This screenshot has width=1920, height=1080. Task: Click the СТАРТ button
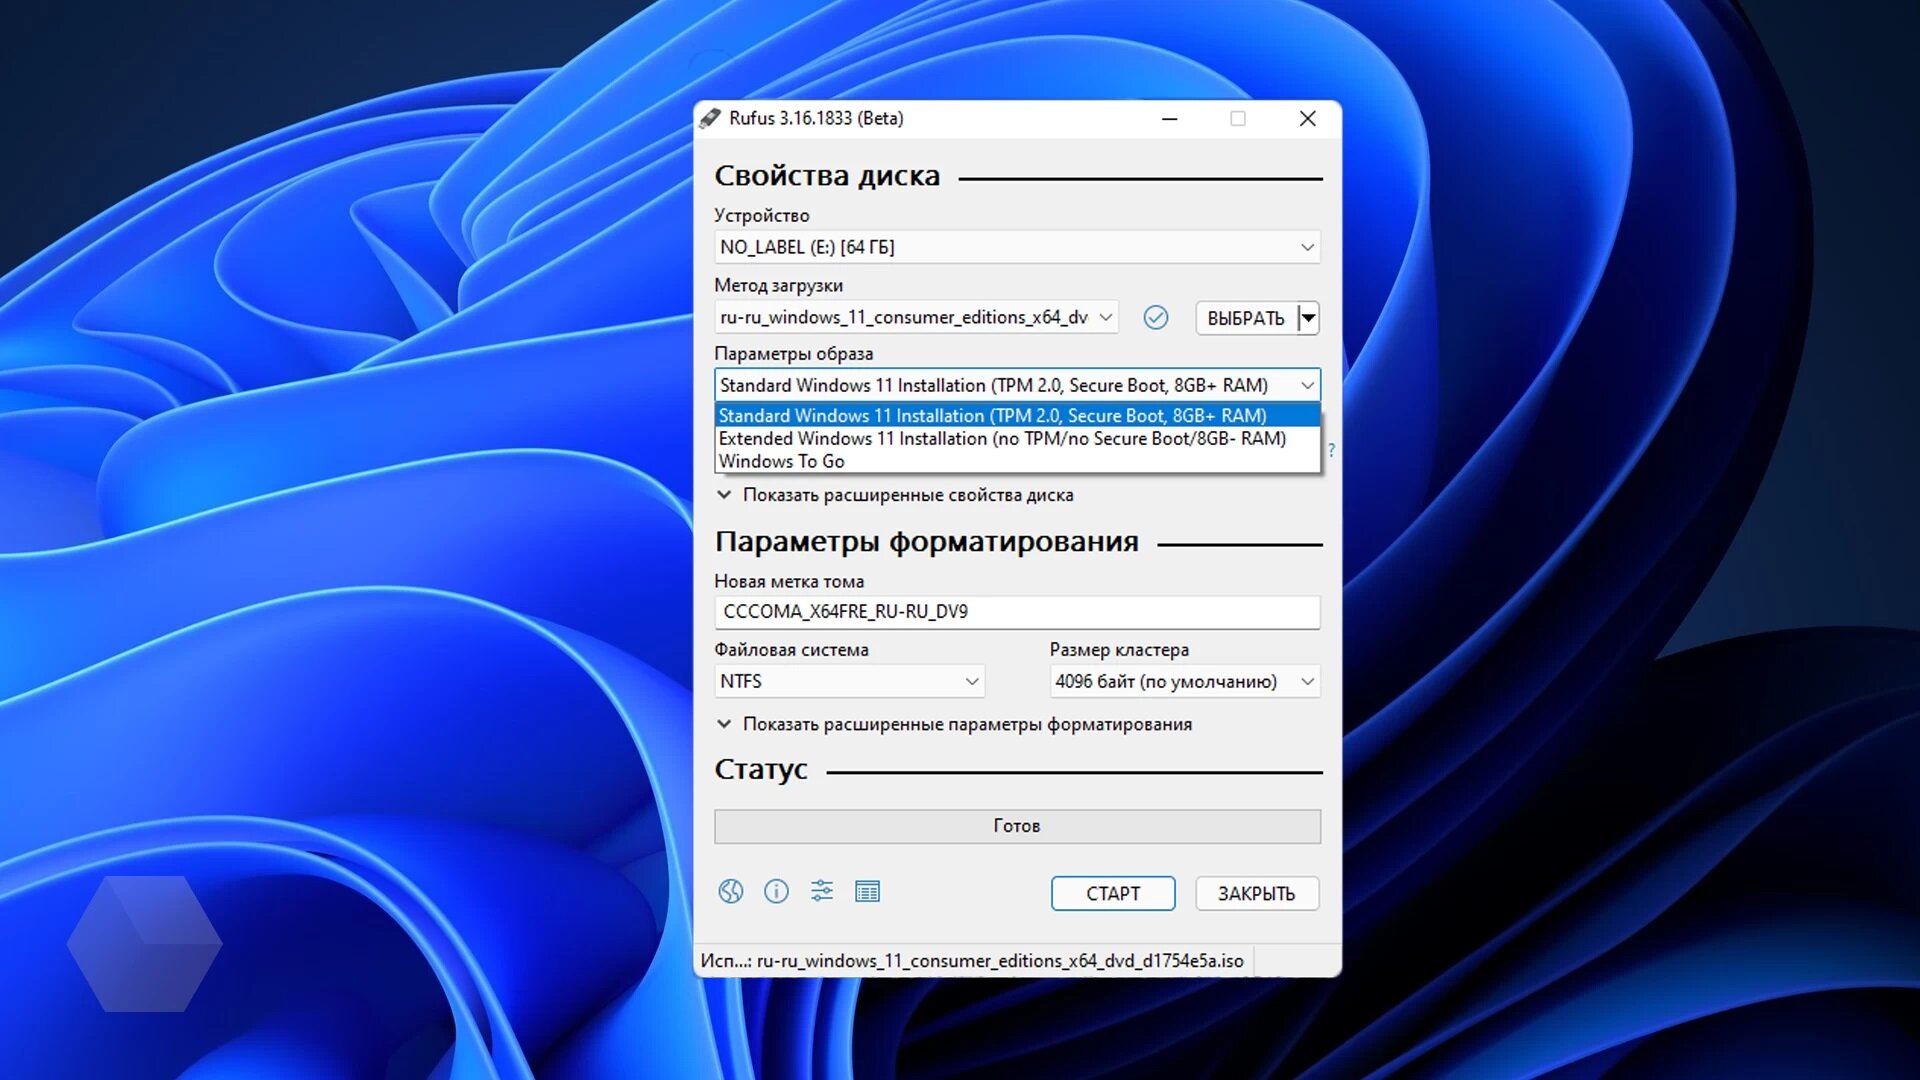[x=1113, y=893]
